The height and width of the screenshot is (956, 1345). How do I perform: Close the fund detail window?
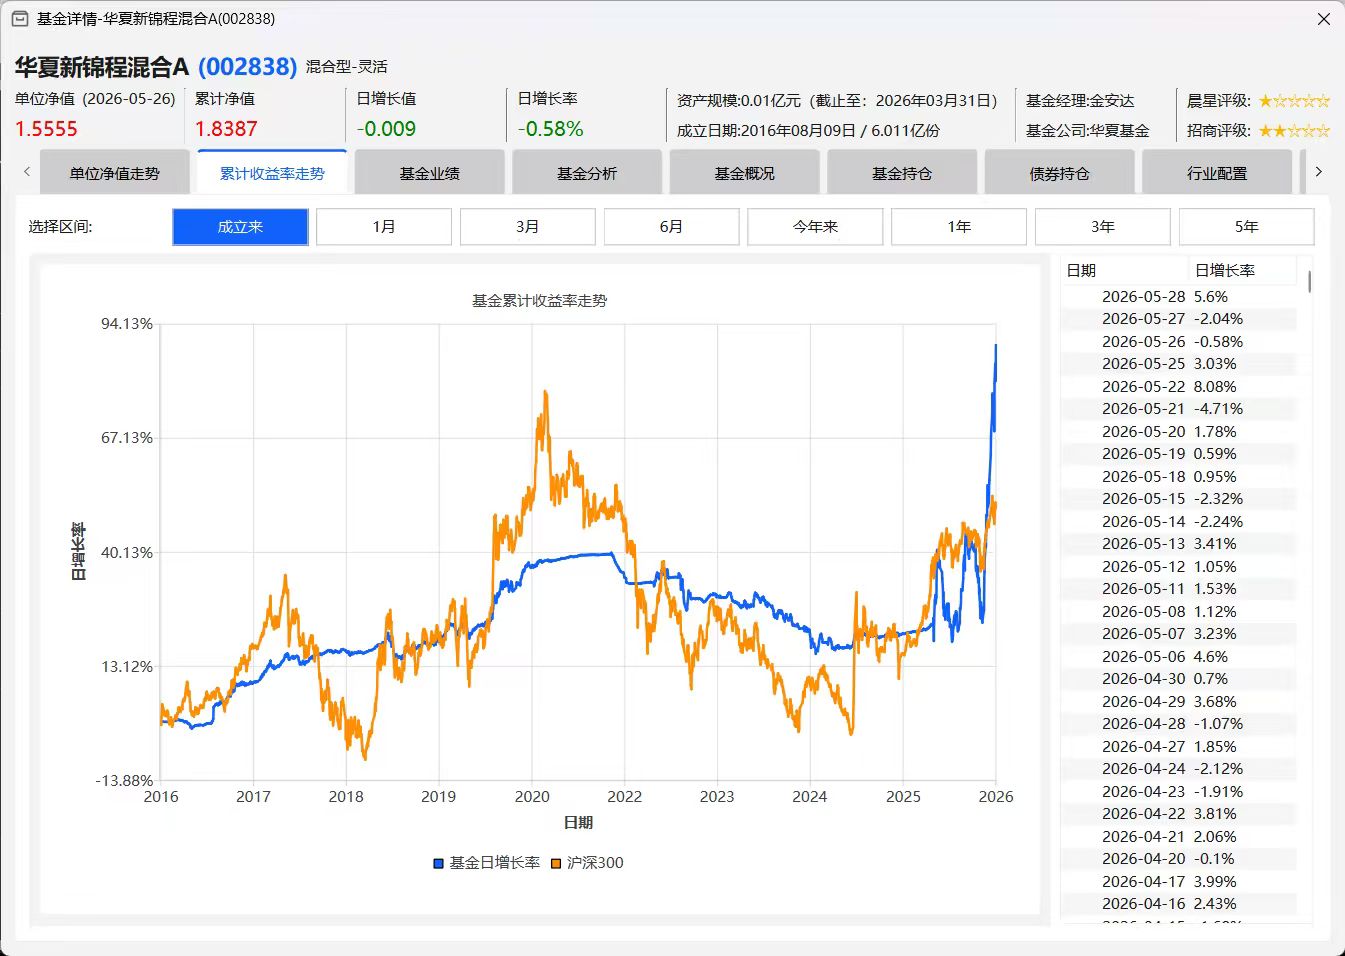1323,19
